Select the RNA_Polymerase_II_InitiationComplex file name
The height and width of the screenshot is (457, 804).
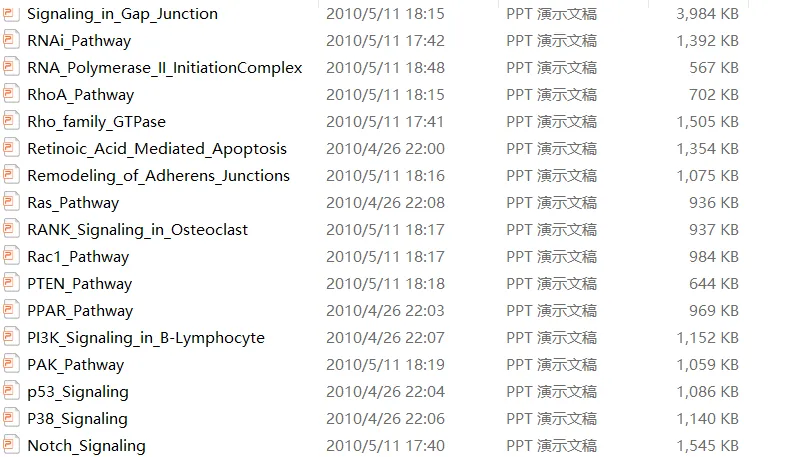164,68
